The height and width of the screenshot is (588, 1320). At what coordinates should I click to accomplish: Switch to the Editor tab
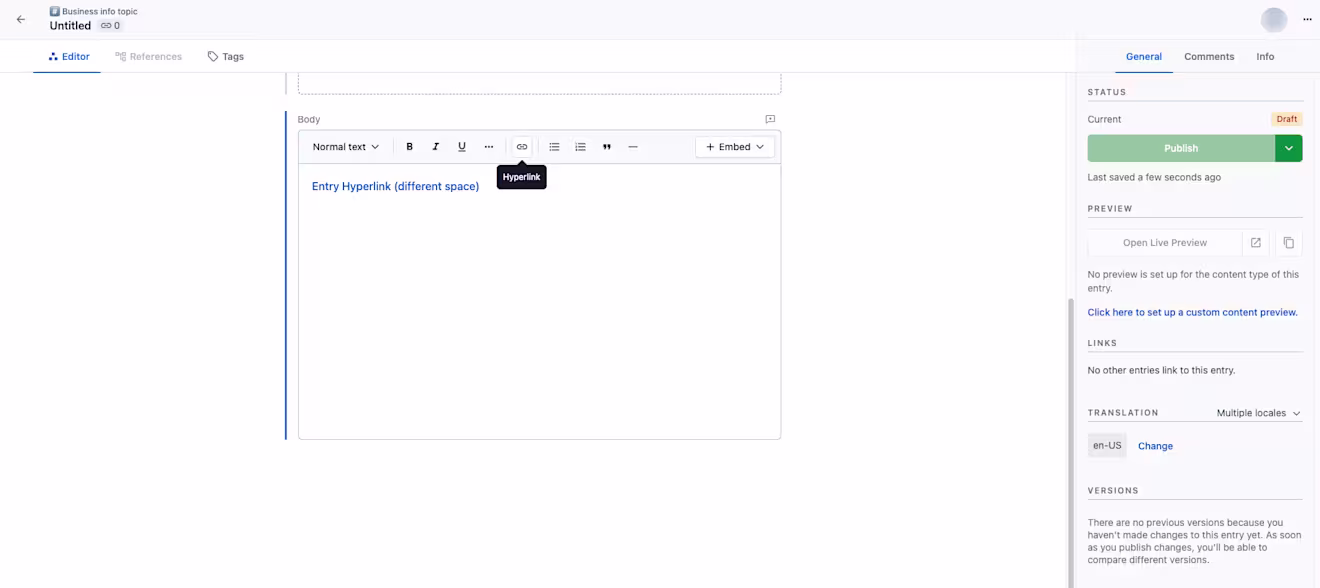(69, 57)
